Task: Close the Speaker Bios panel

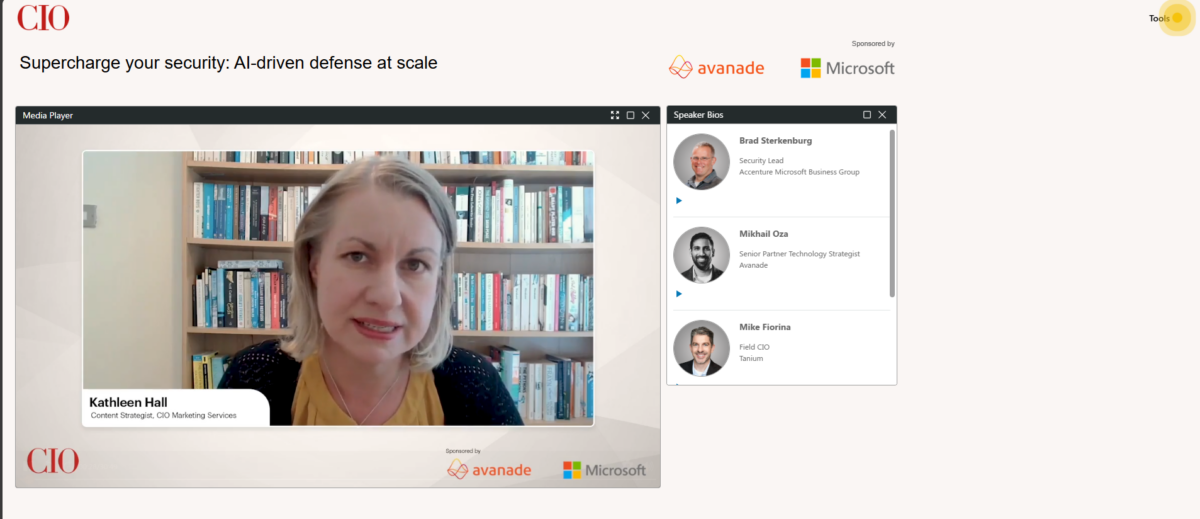Action: [882, 115]
